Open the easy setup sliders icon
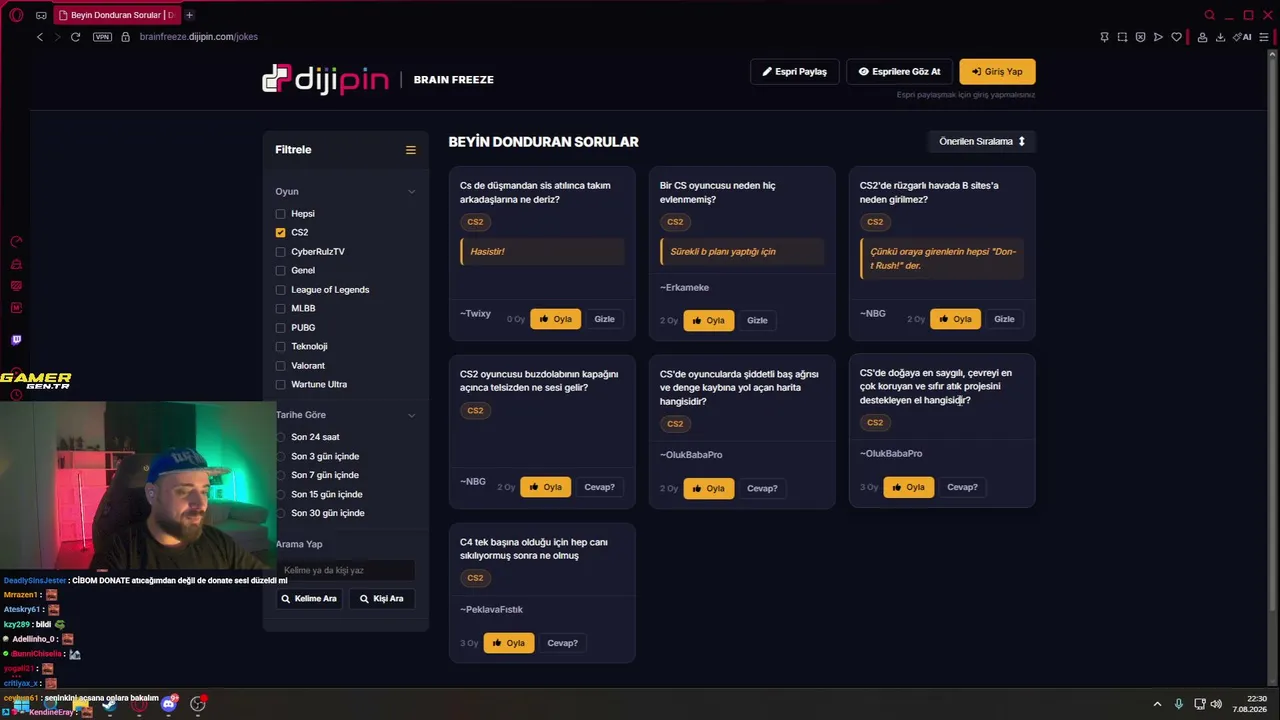1280x720 pixels. [x=1264, y=37]
